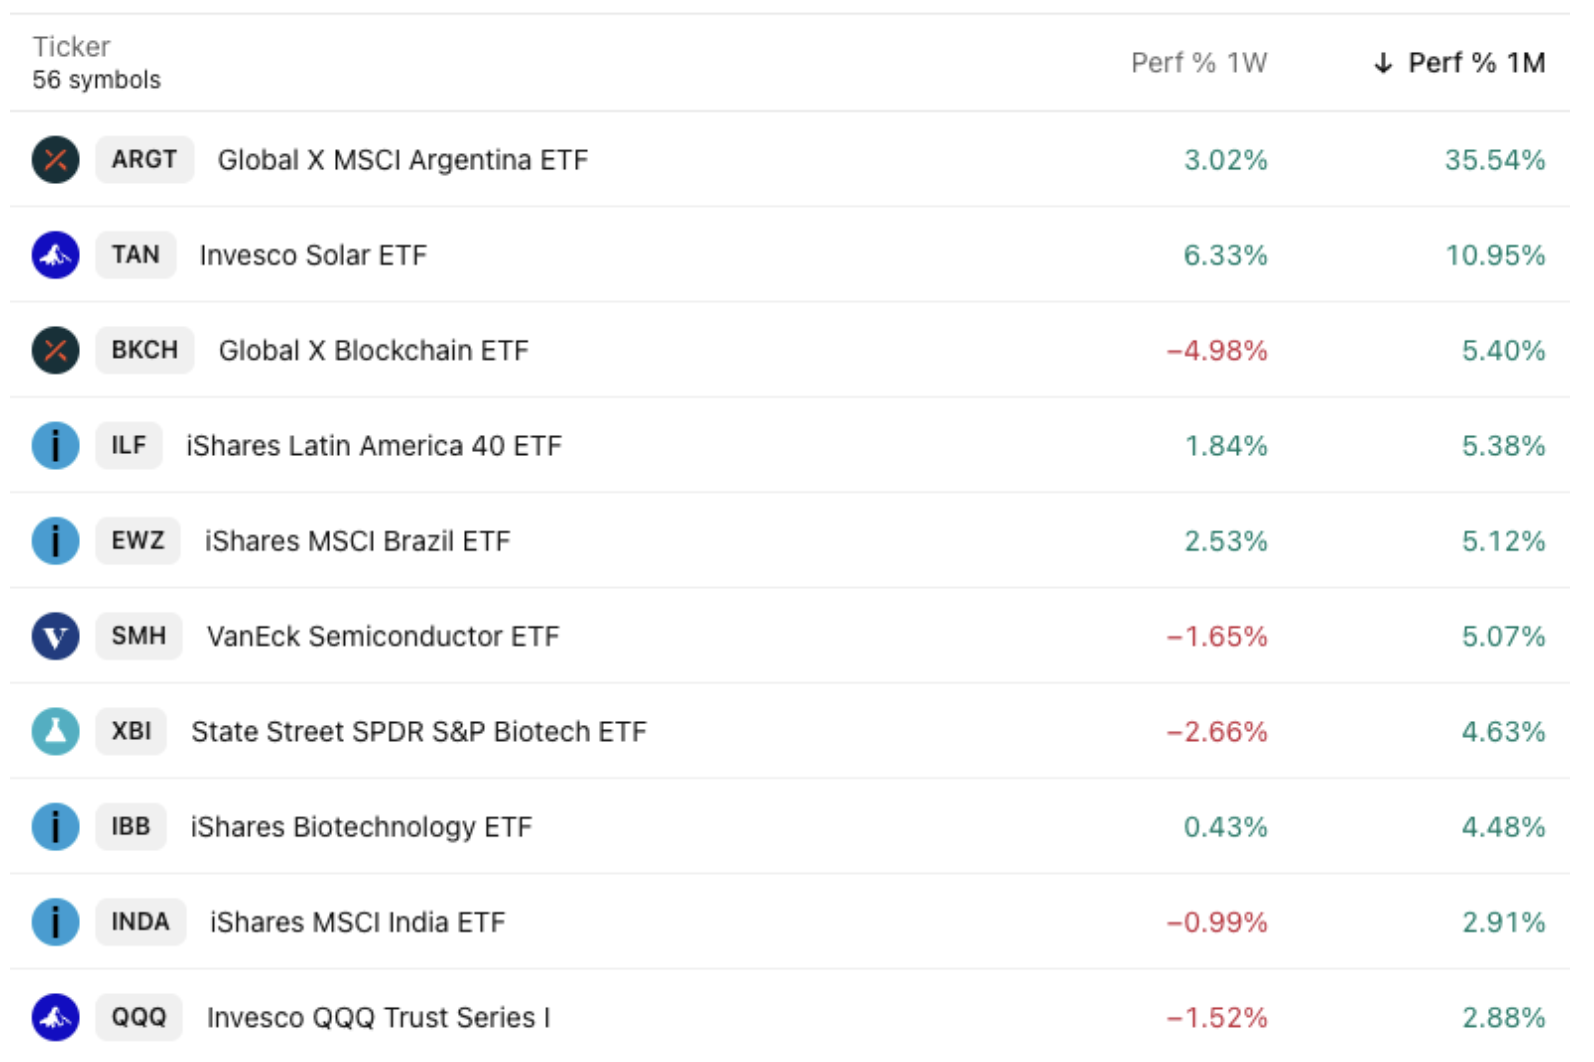Click the Invesco logo beside QQQ
The height and width of the screenshot is (1062, 1594).
pyautogui.click(x=55, y=1017)
